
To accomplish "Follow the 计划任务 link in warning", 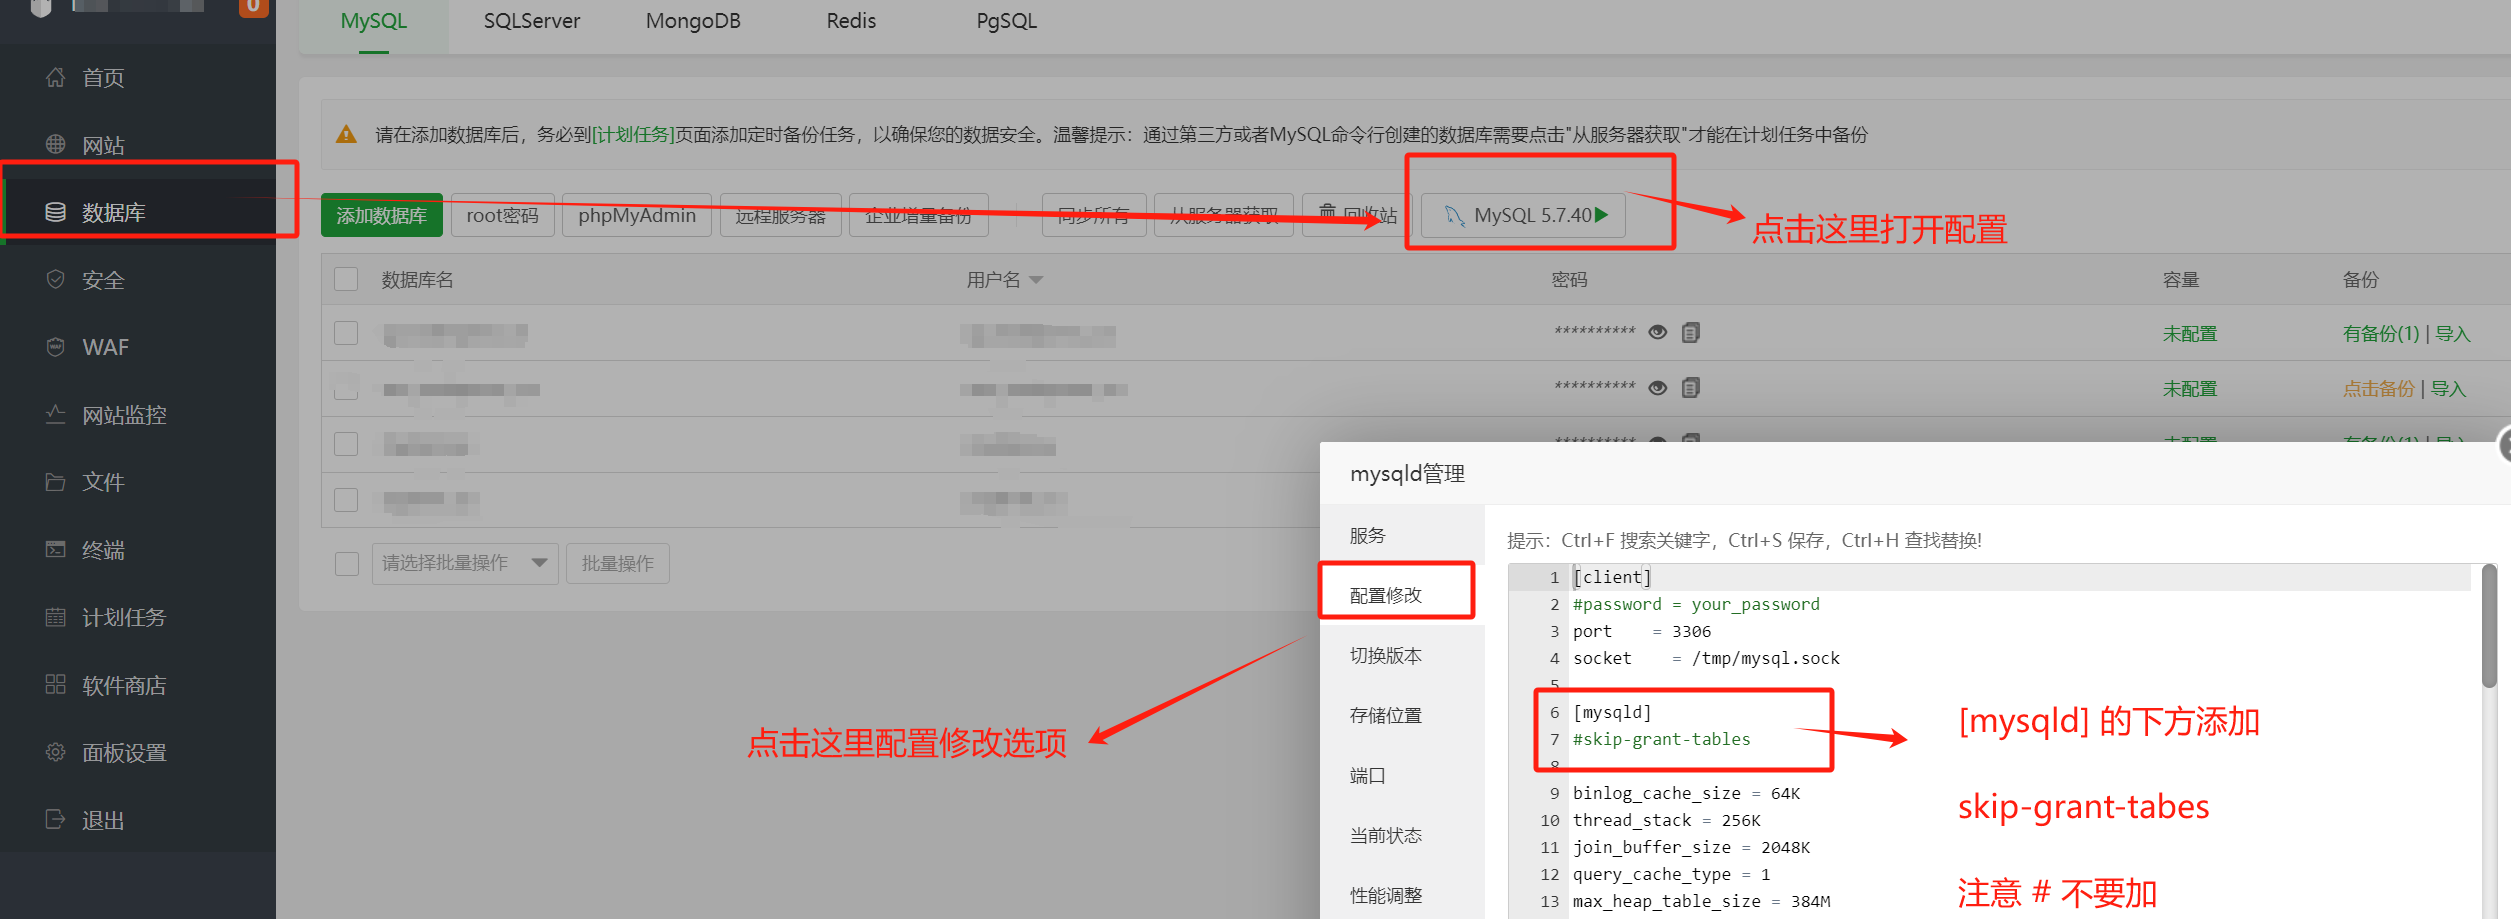I will point(633,134).
